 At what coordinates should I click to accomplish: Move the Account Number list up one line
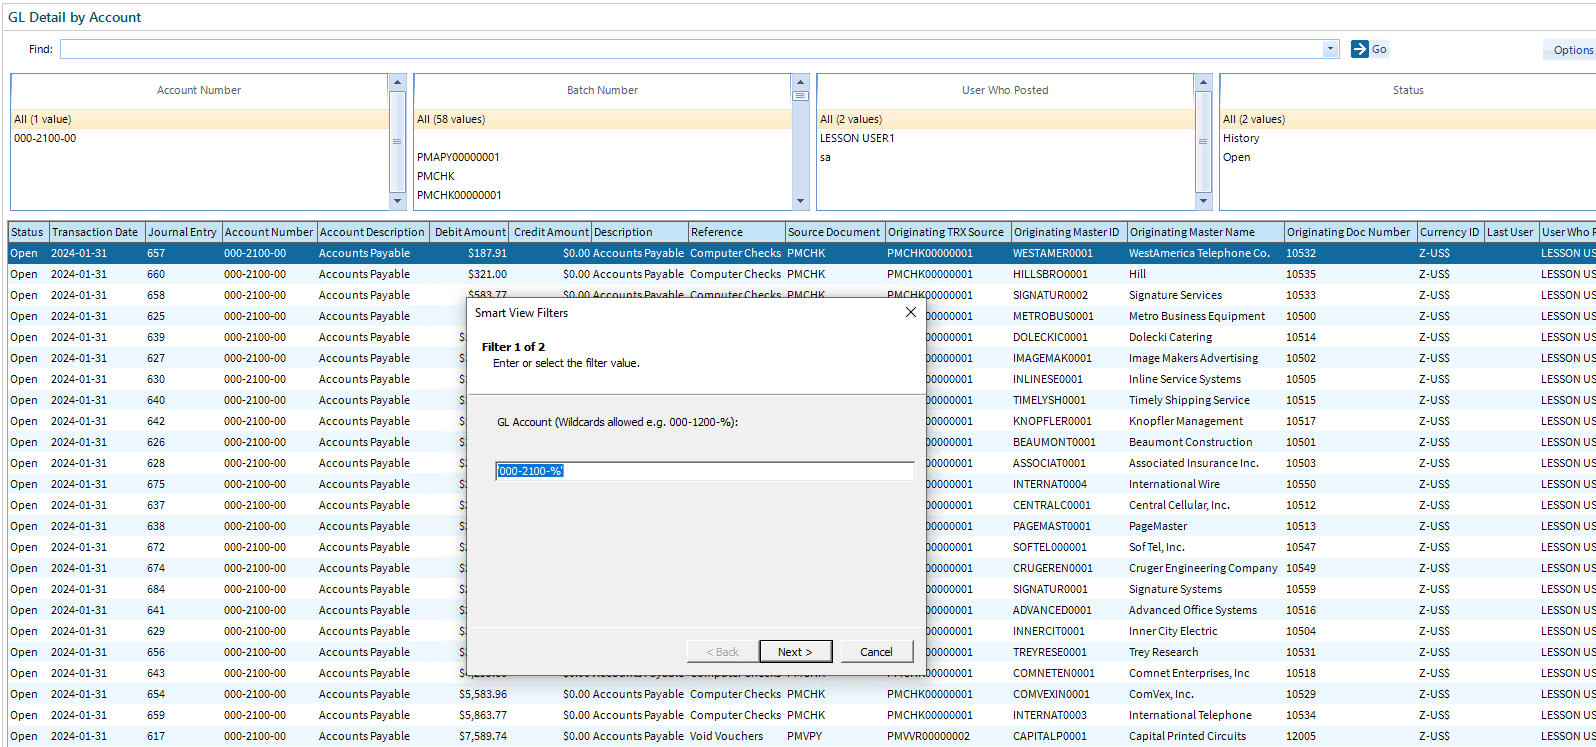(x=397, y=82)
